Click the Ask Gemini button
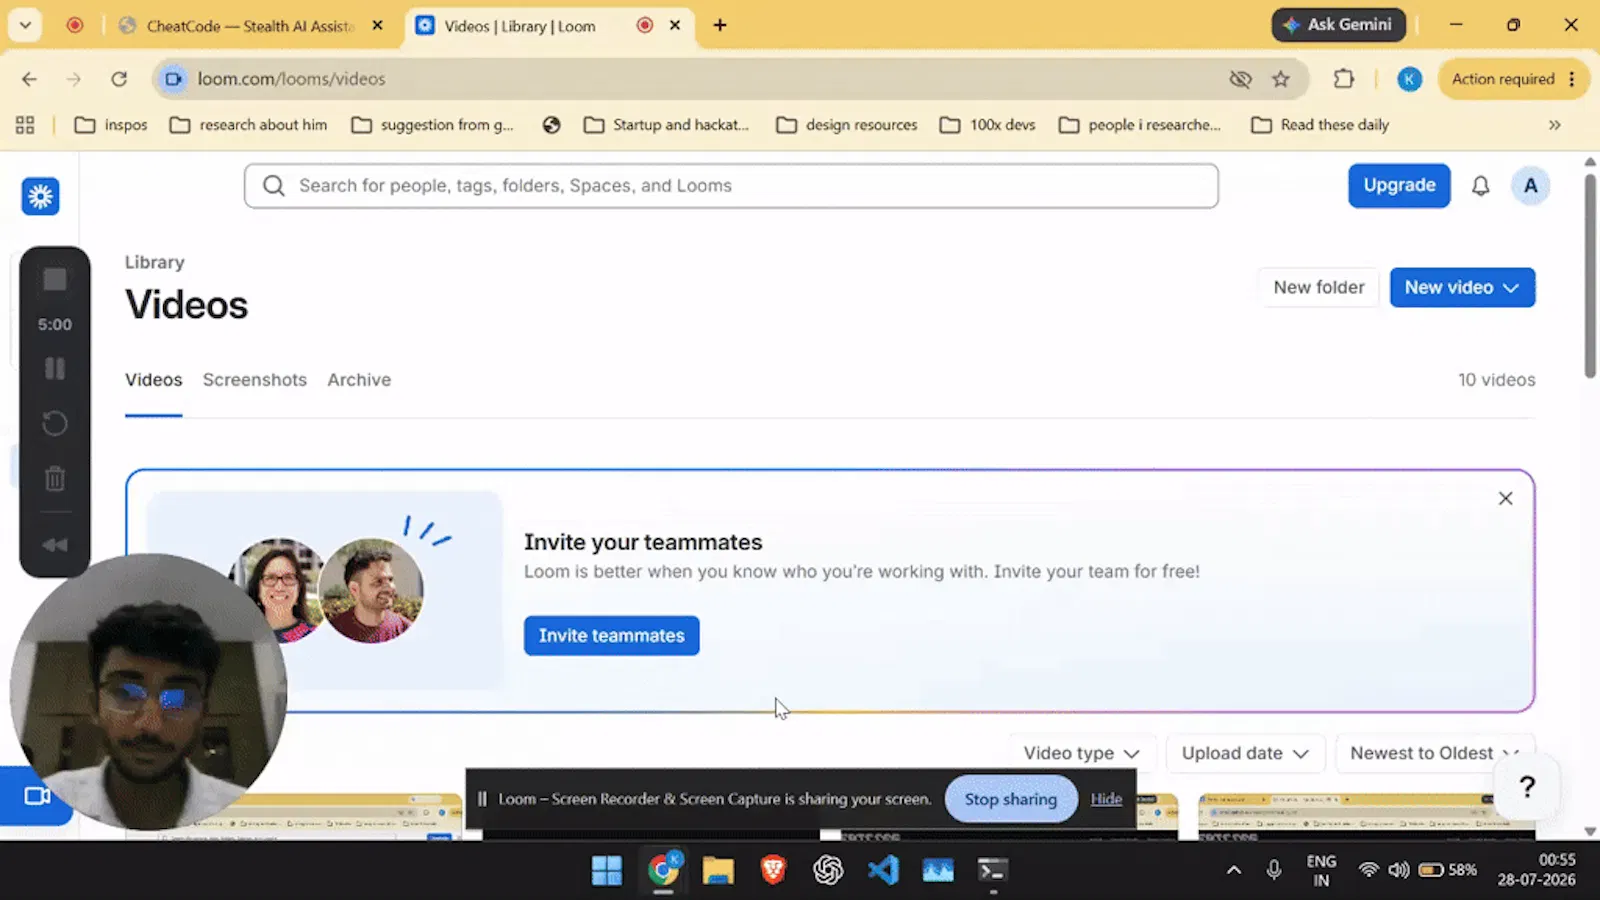The width and height of the screenshot is (1600, 900). tap(1338, 25)
